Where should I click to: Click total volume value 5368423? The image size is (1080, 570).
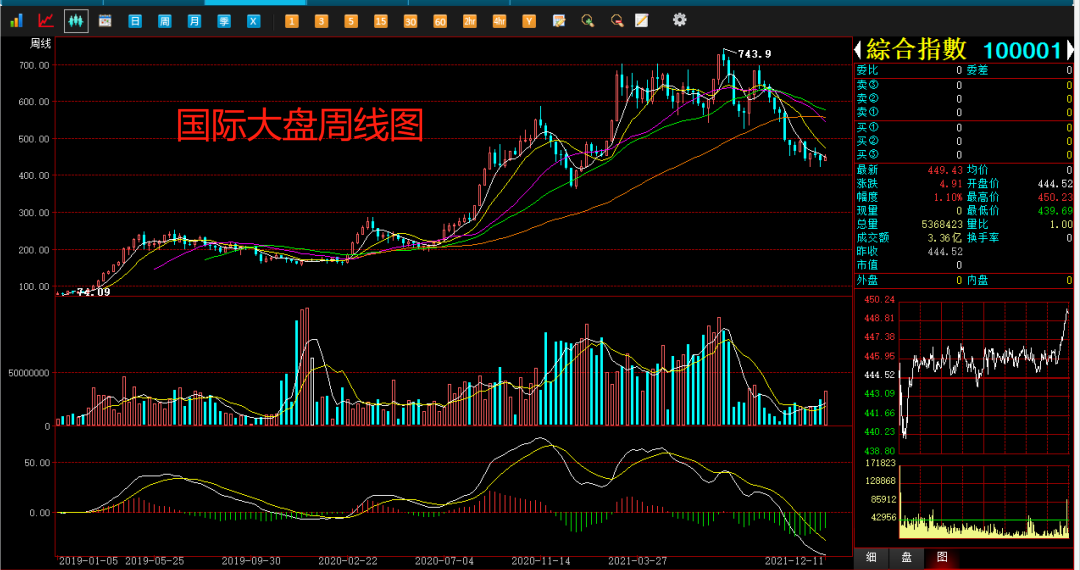(x=942, y=224)
